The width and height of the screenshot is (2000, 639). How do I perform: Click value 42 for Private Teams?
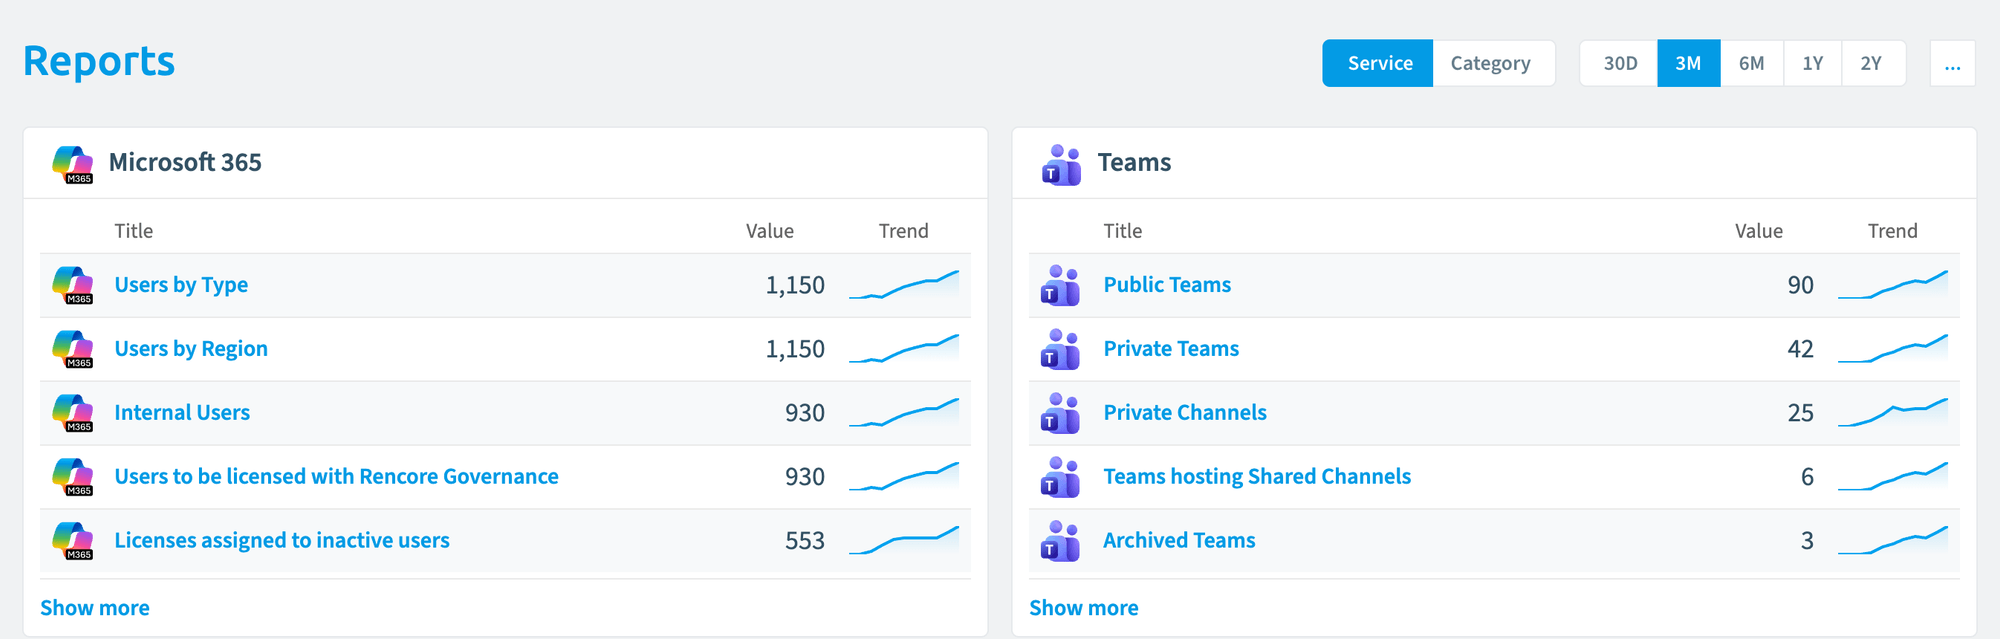[x=1801, y=349]
